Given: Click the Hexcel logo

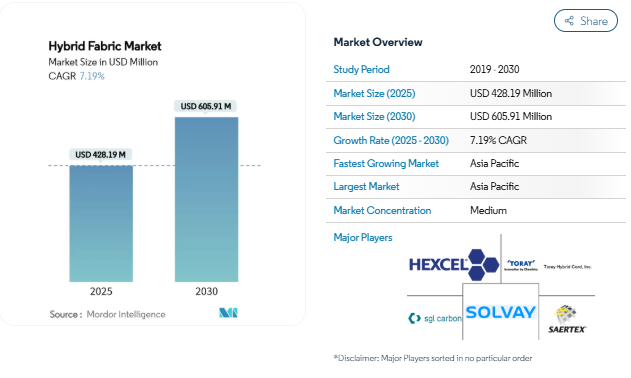Looking at the screenshot, I should pos(454,264).
